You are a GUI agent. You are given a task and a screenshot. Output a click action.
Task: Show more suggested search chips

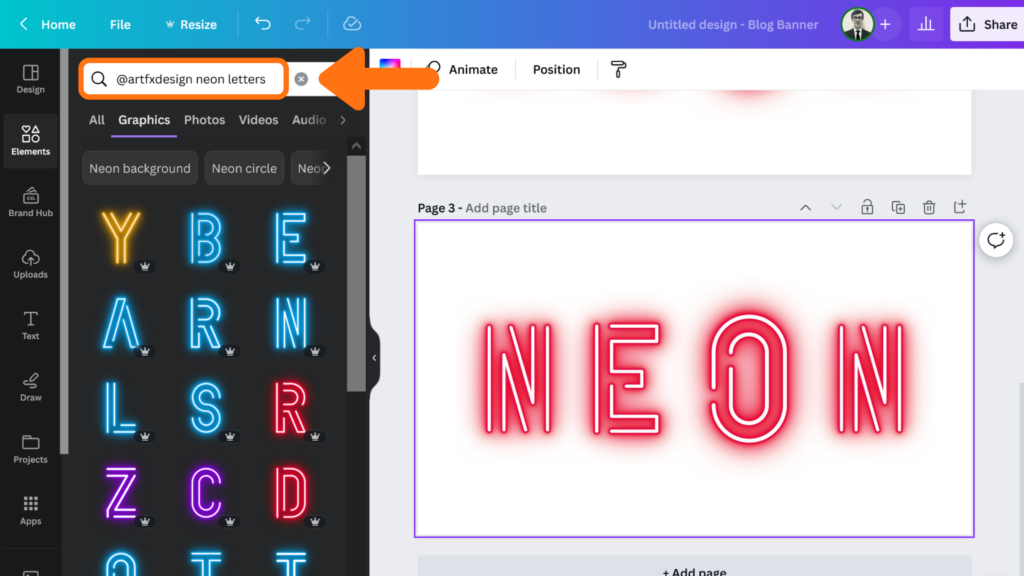327,168
